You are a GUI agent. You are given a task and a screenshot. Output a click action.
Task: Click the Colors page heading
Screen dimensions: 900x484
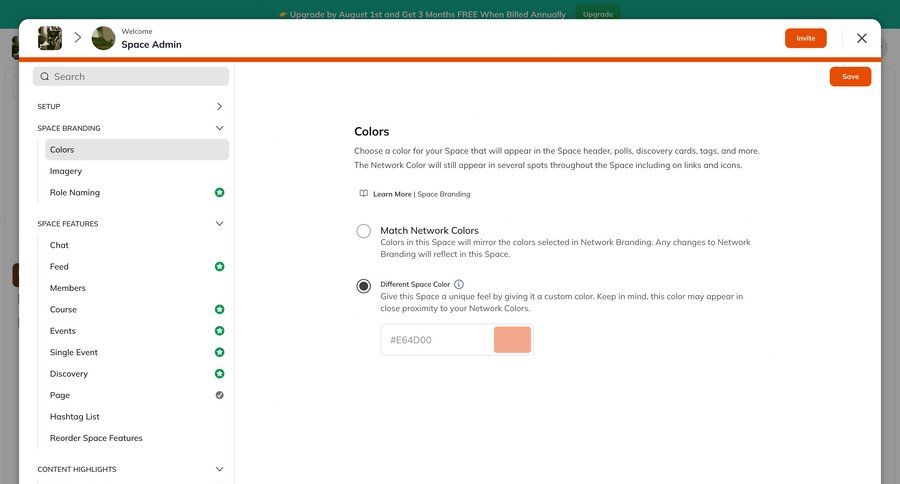(371, 131)
